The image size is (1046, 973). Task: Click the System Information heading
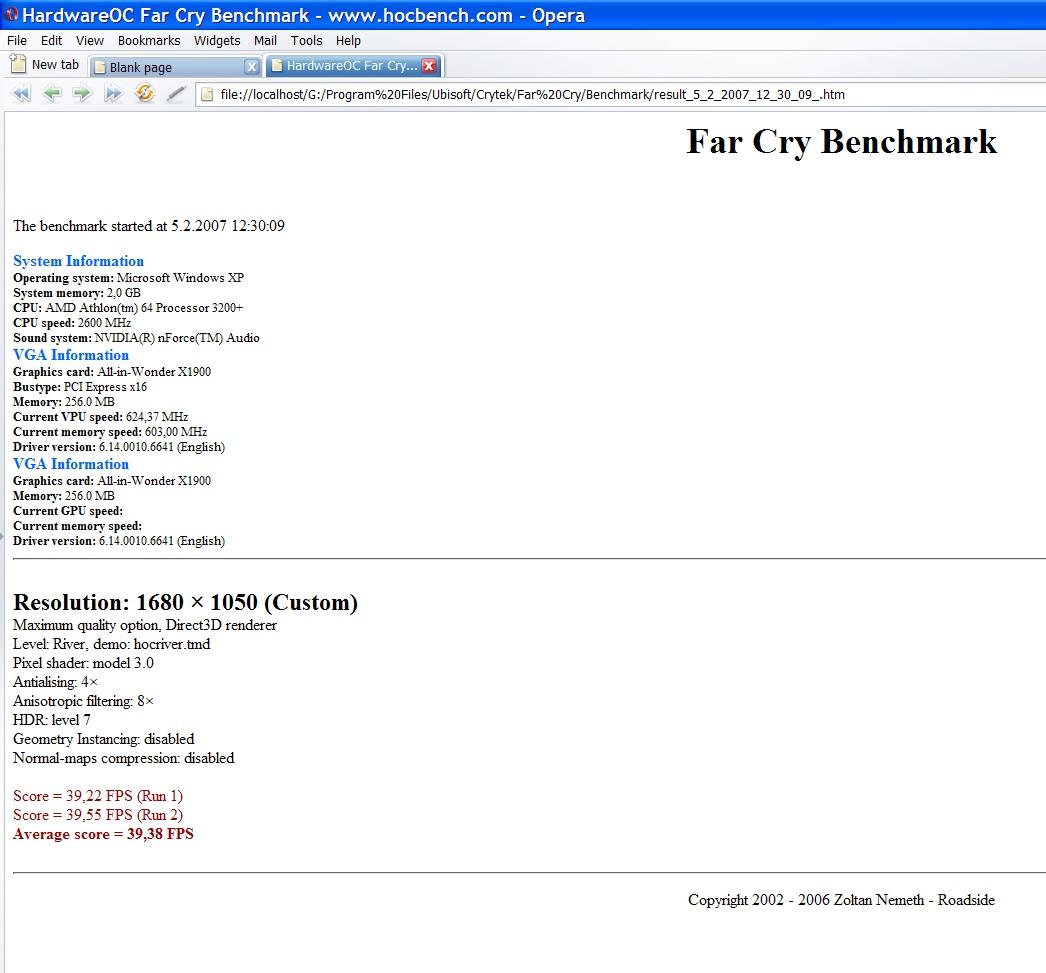click(78, 261)
